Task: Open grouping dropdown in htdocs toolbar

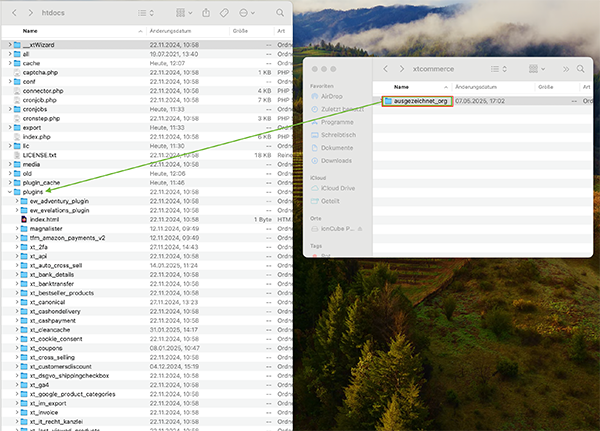Action: pos(184,13)
